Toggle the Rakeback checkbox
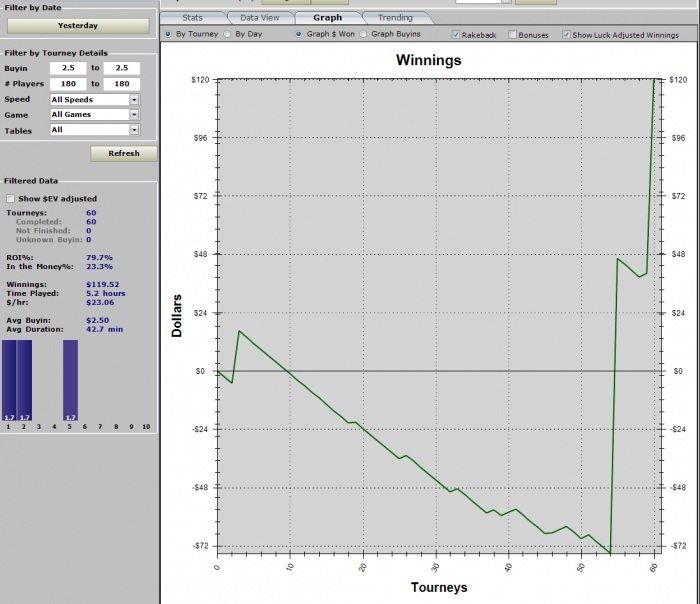This screenshot has width=700, height=604. point(456,34)
